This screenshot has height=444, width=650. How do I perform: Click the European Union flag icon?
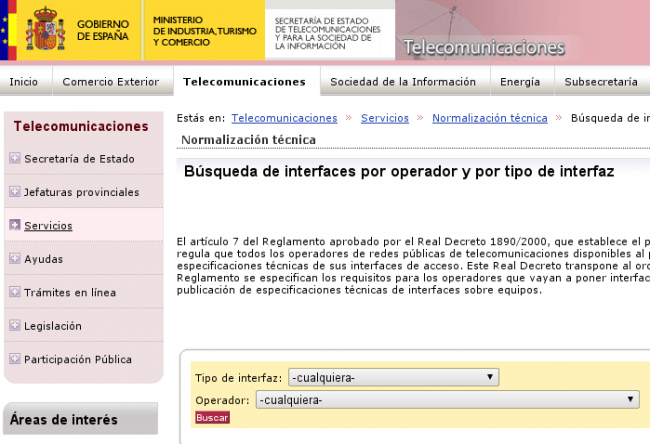pyautogui.click(x=8, y=30)
